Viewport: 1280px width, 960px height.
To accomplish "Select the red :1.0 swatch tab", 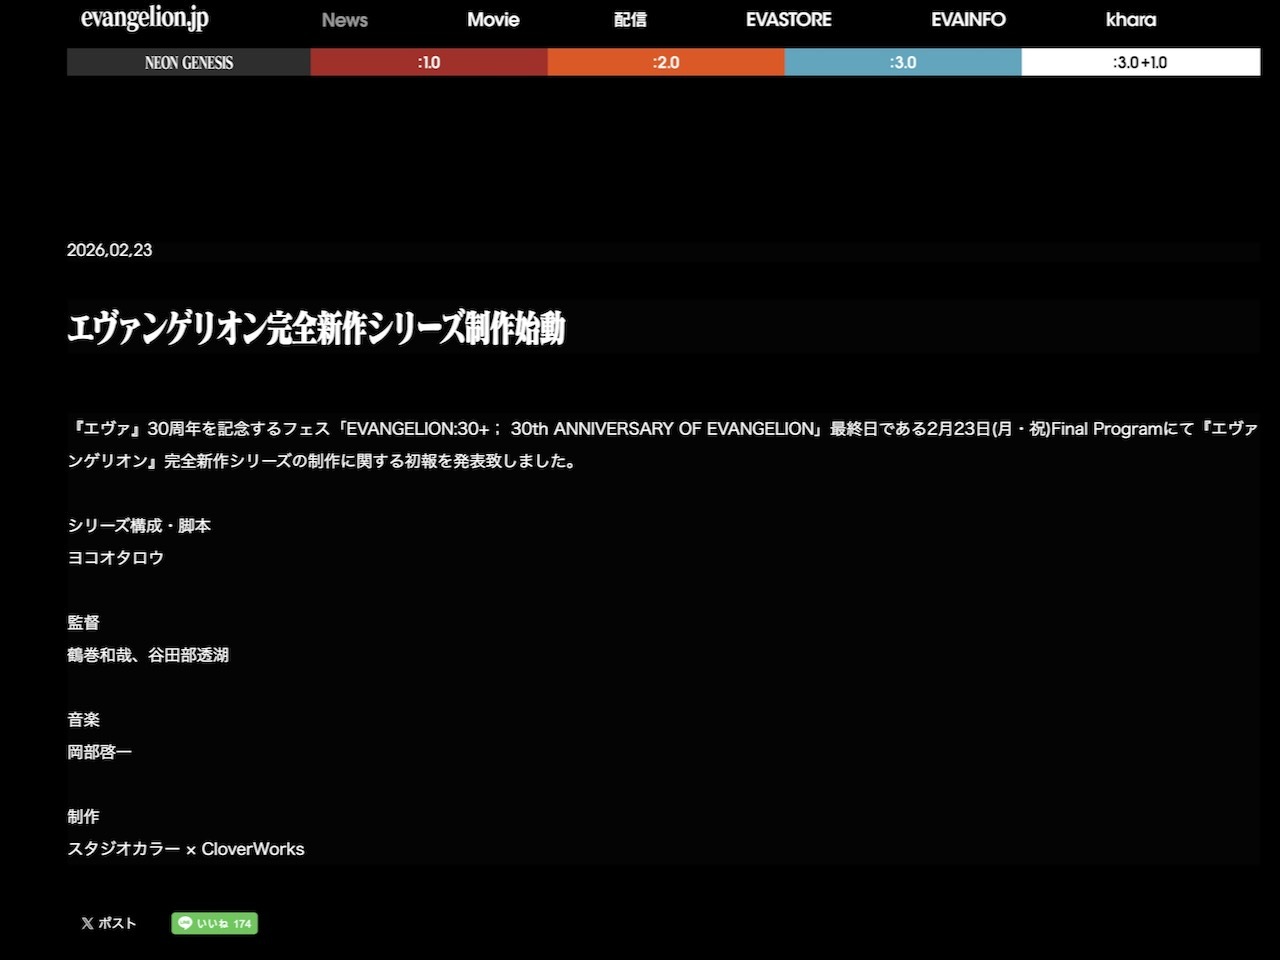I will (428, 62).
